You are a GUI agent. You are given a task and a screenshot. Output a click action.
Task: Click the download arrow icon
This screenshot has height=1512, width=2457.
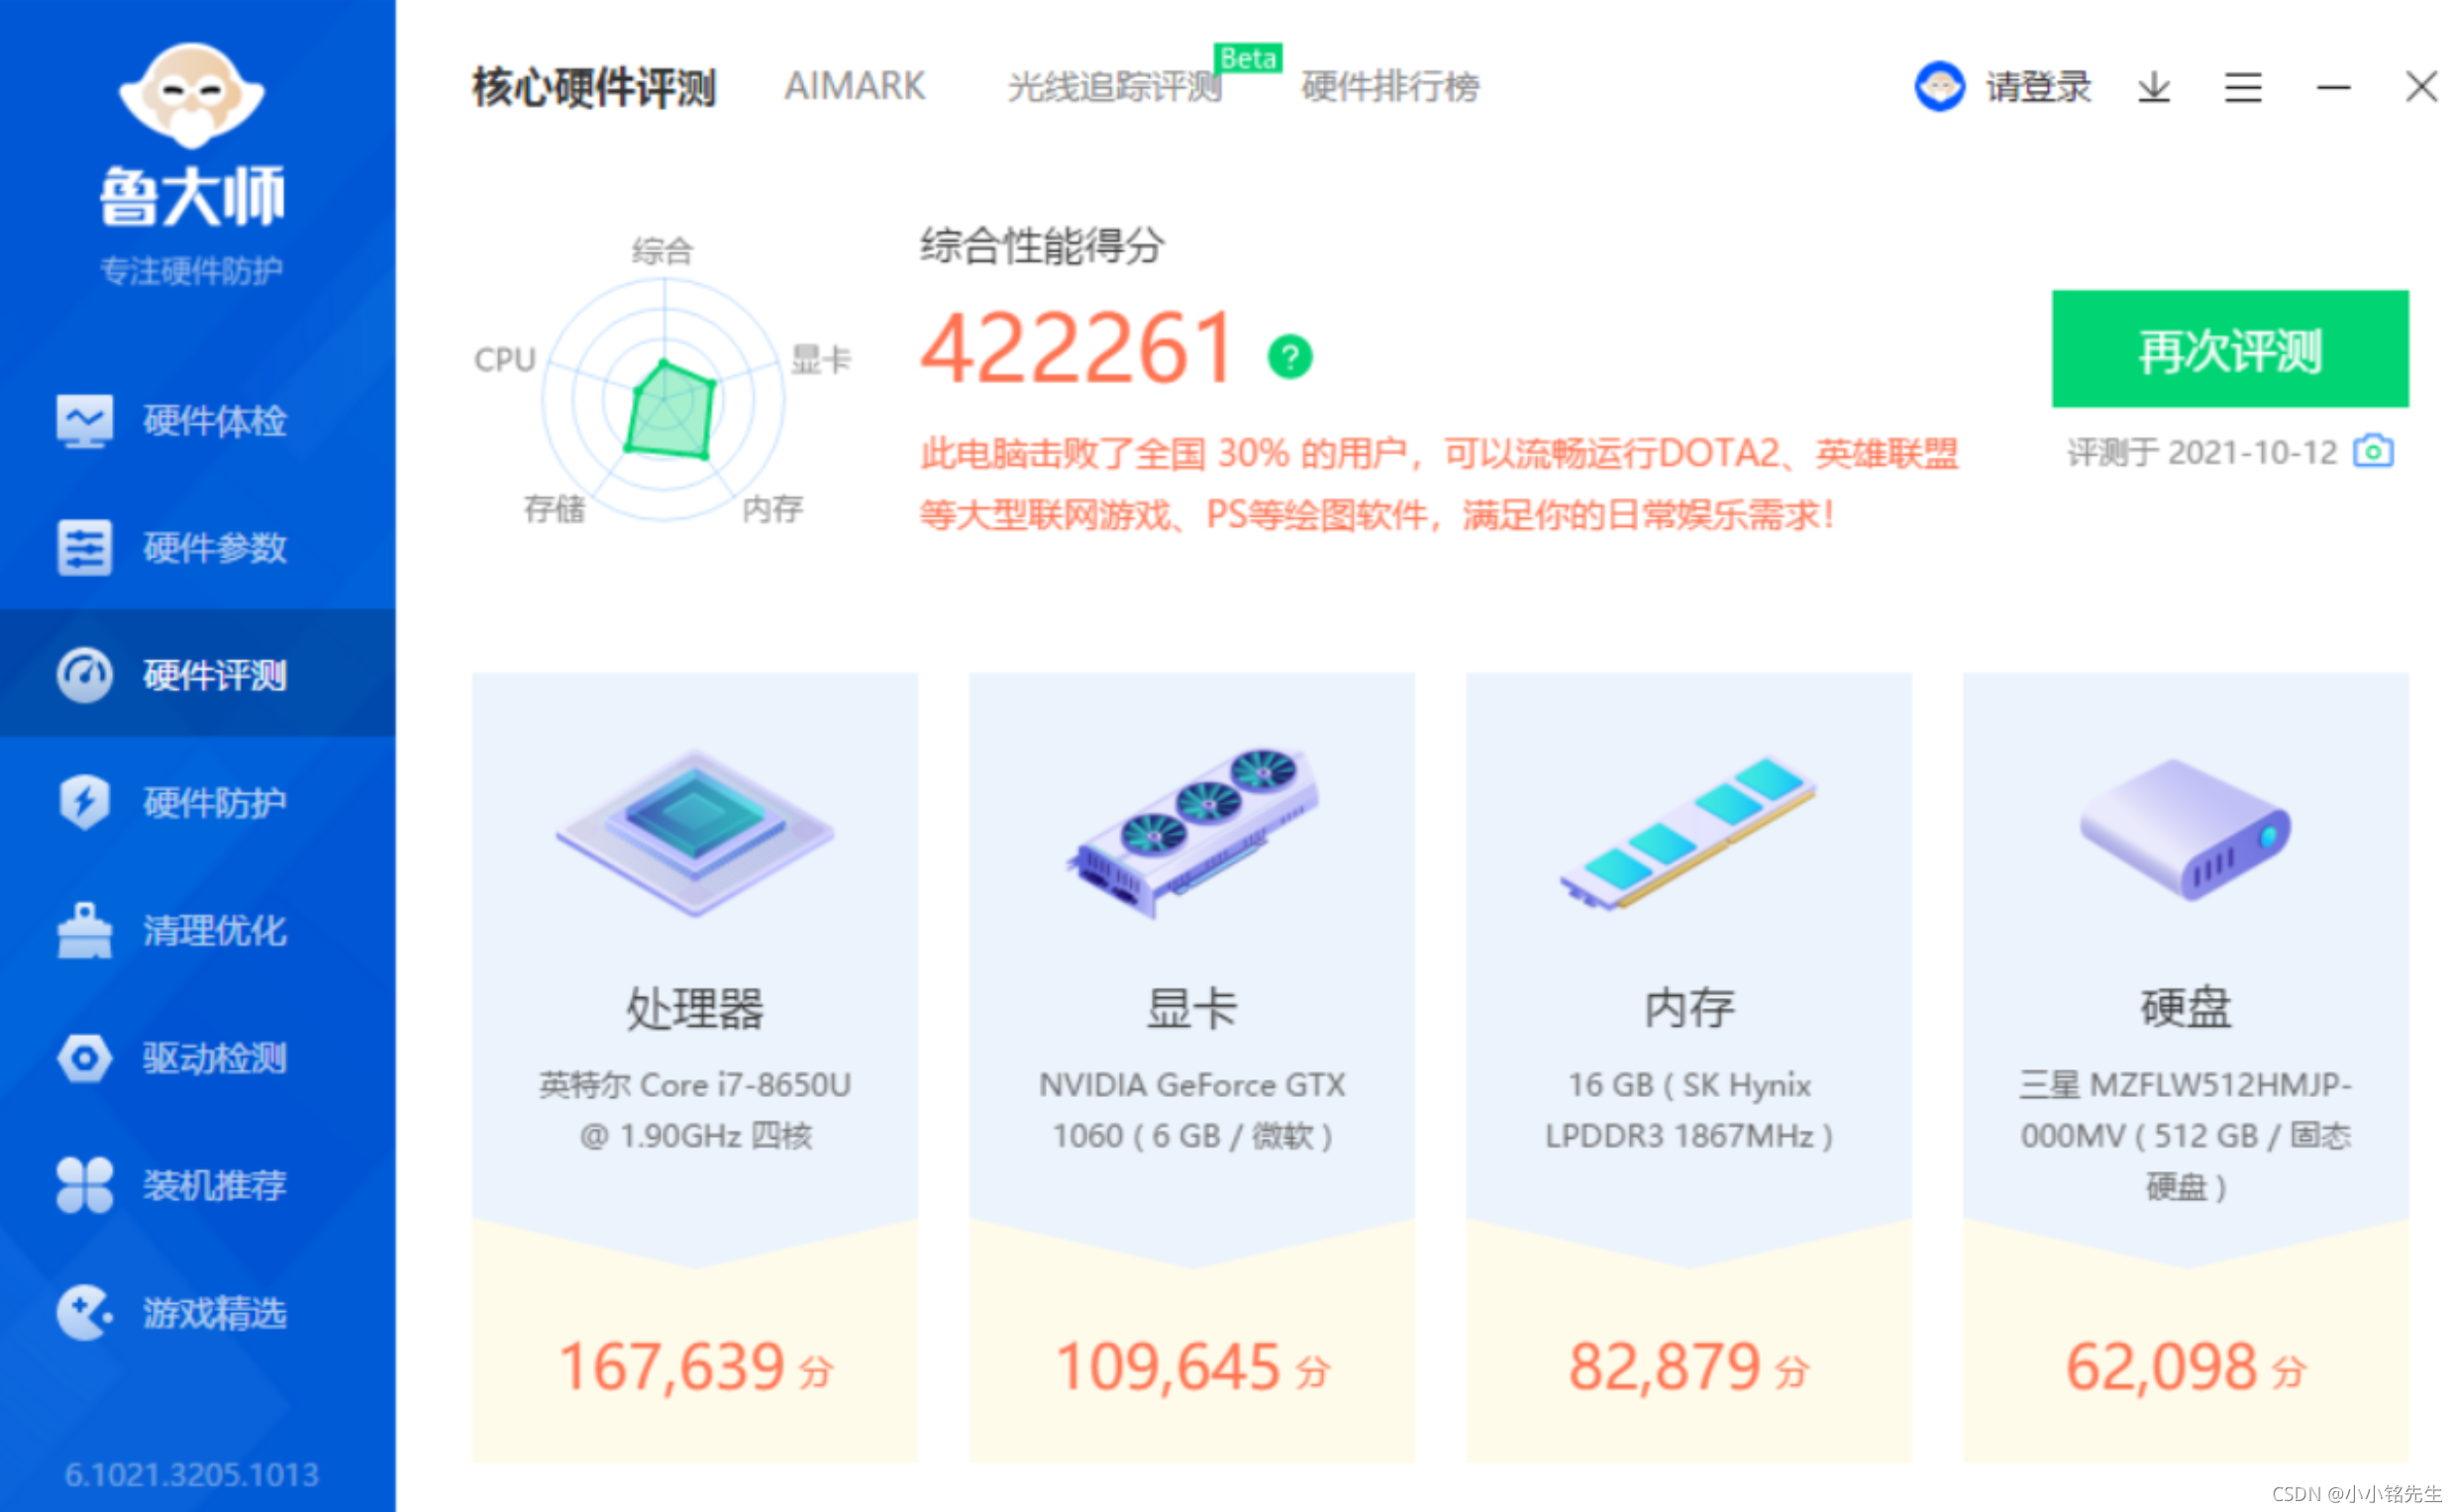click(2153, 88)
